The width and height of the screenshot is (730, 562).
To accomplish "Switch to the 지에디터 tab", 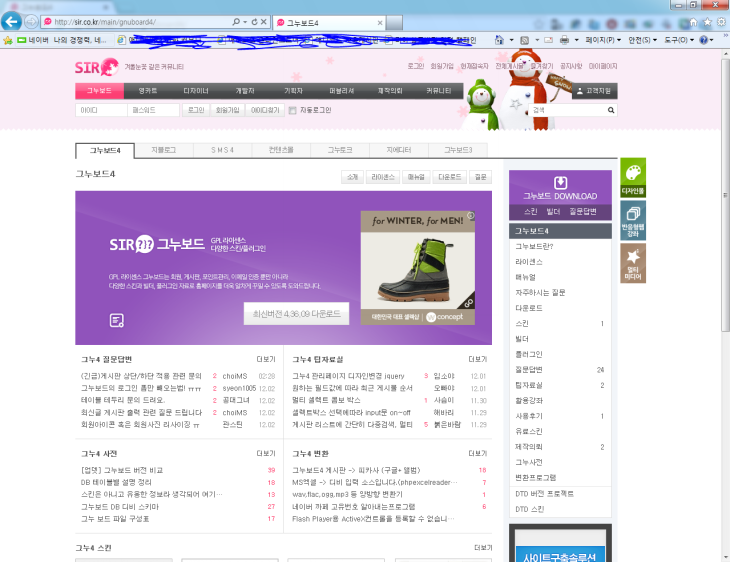I will pyautogui.click(x=399, y=150).
